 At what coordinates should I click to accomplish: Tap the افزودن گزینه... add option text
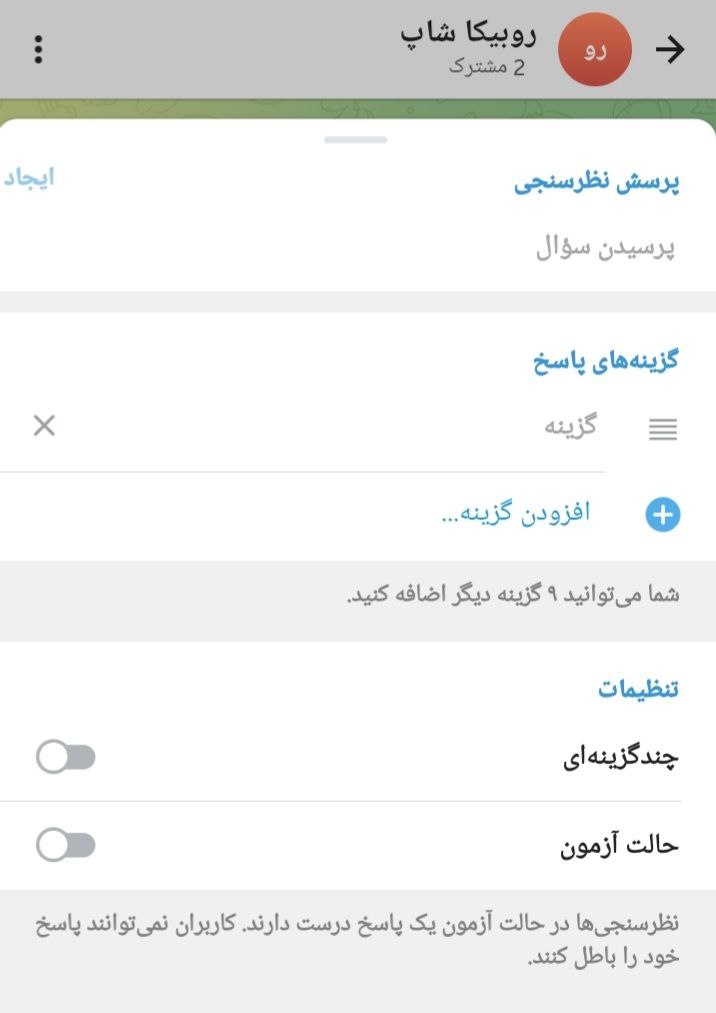click(515, 514)
